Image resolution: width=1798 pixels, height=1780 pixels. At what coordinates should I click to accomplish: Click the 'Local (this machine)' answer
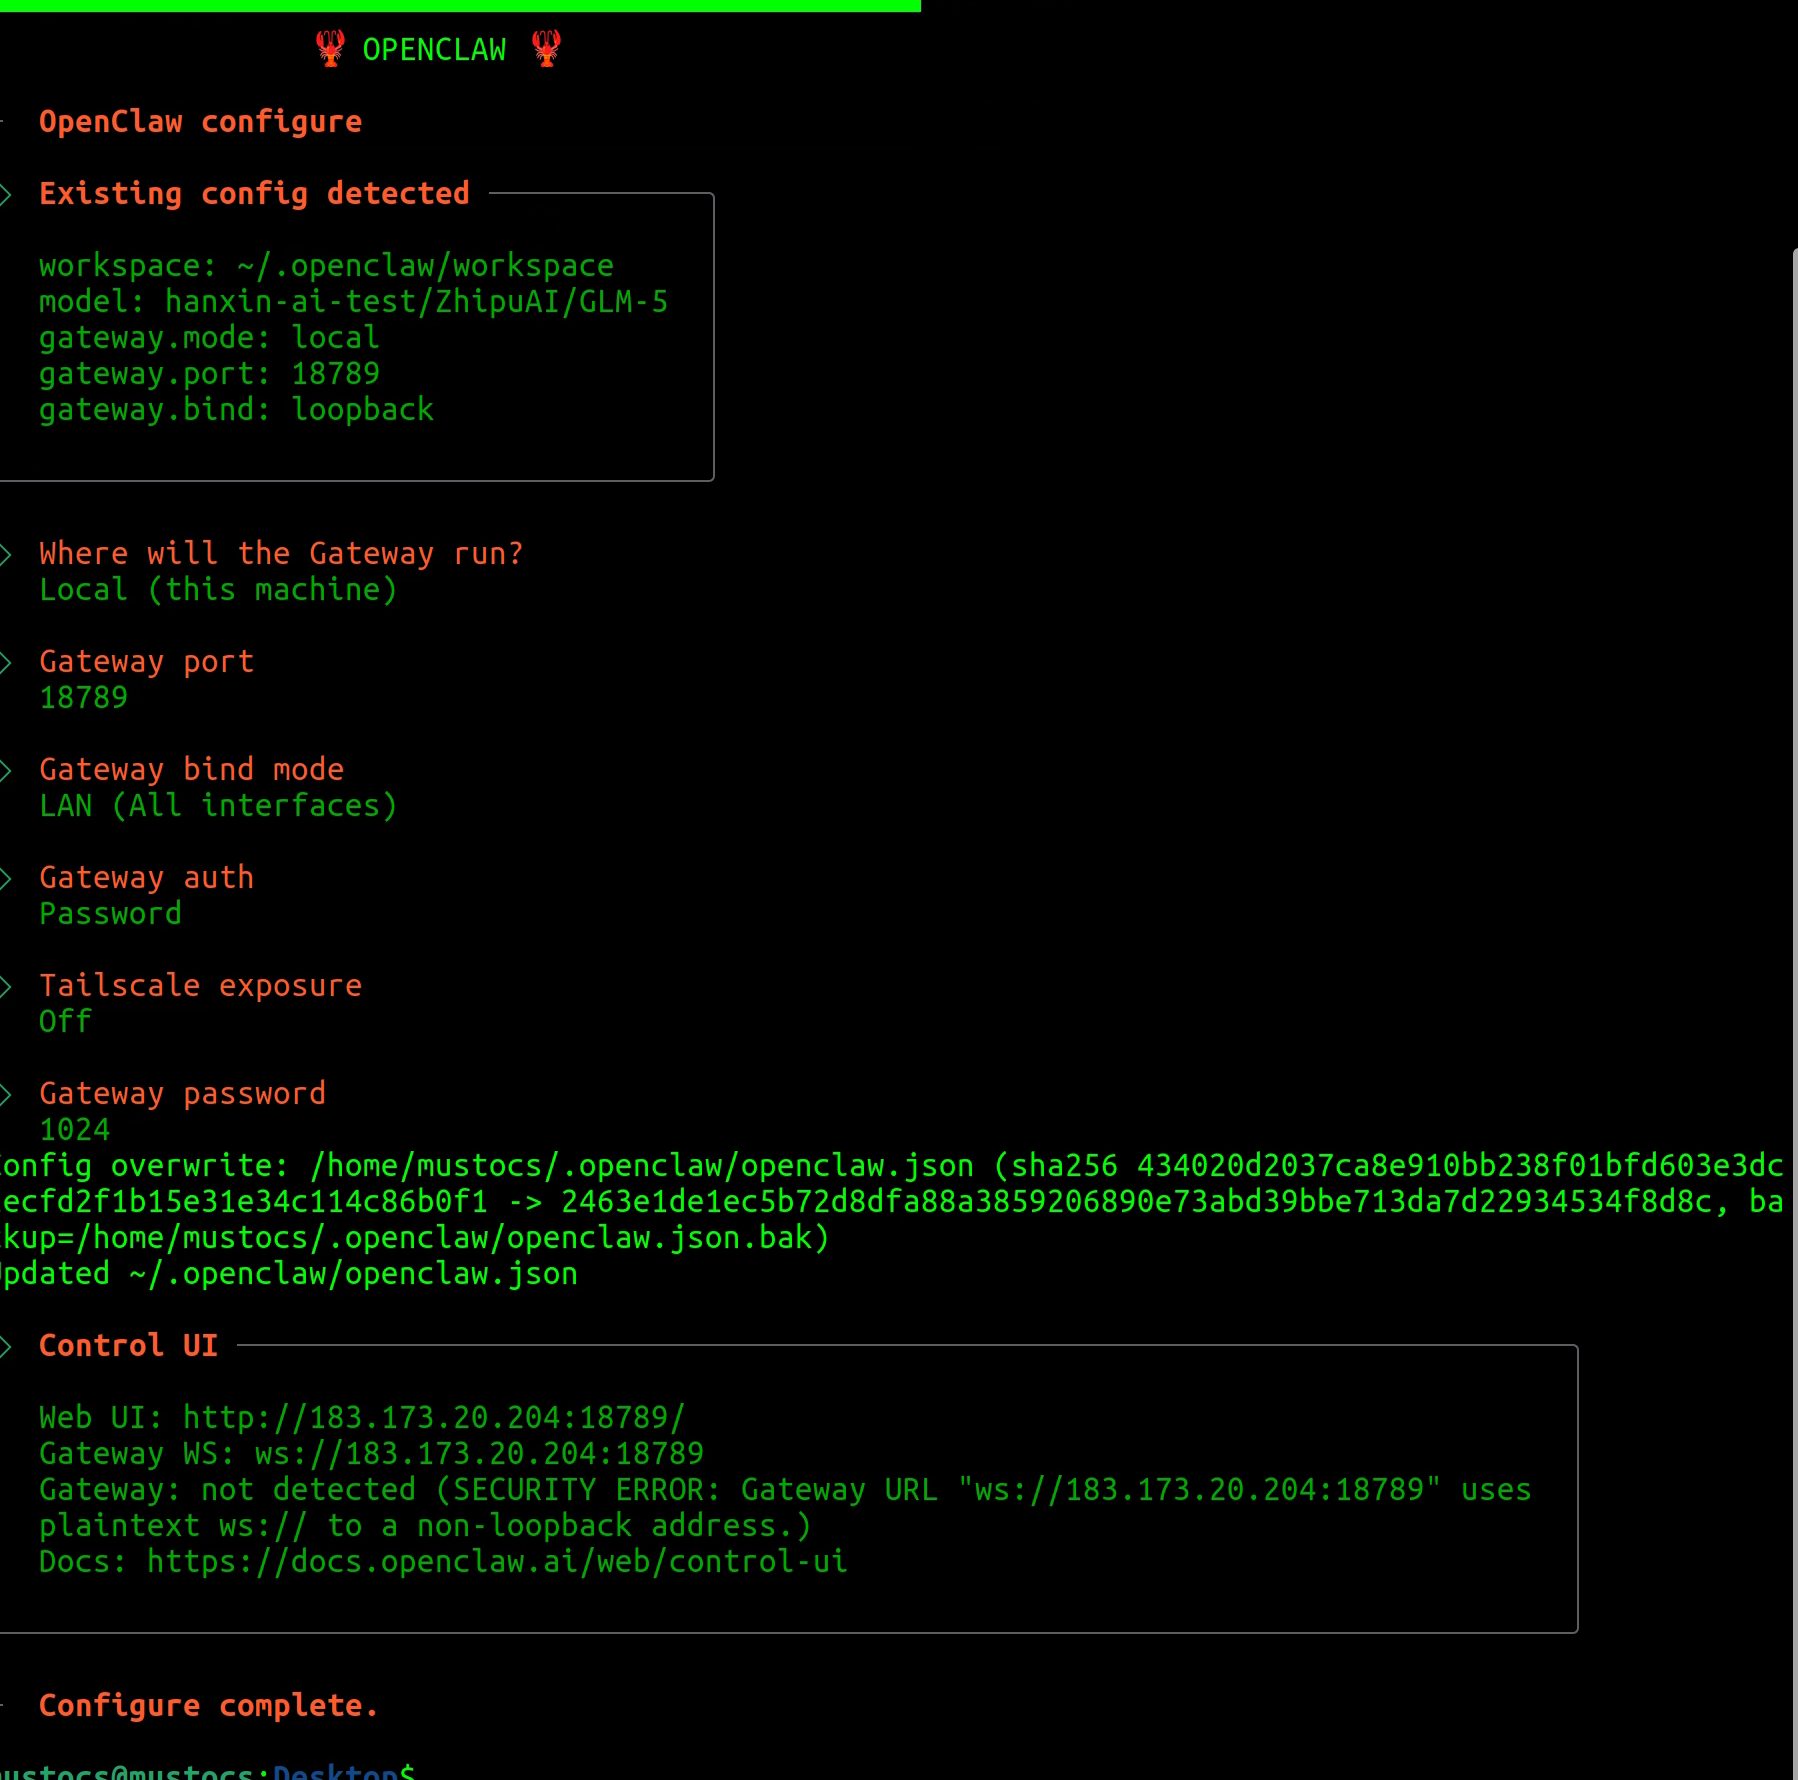pos(218,590)
